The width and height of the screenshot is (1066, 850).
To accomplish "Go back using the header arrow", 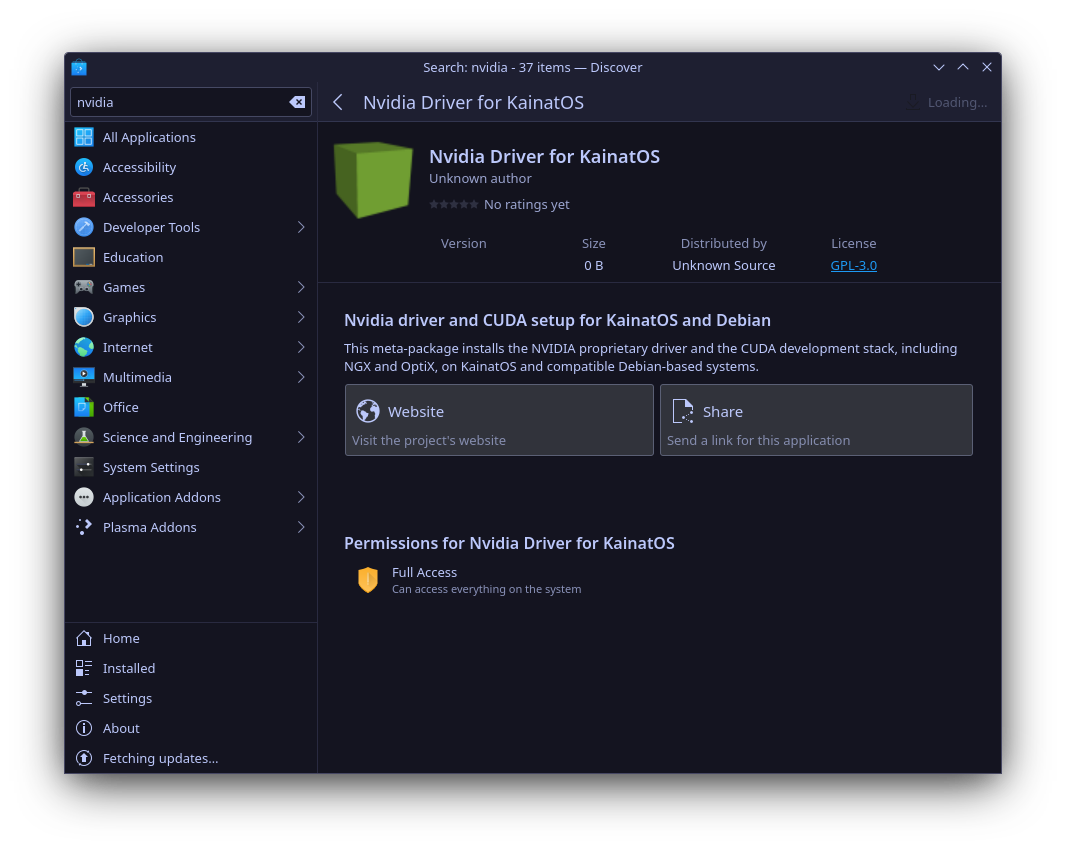I will pos(338,102).
